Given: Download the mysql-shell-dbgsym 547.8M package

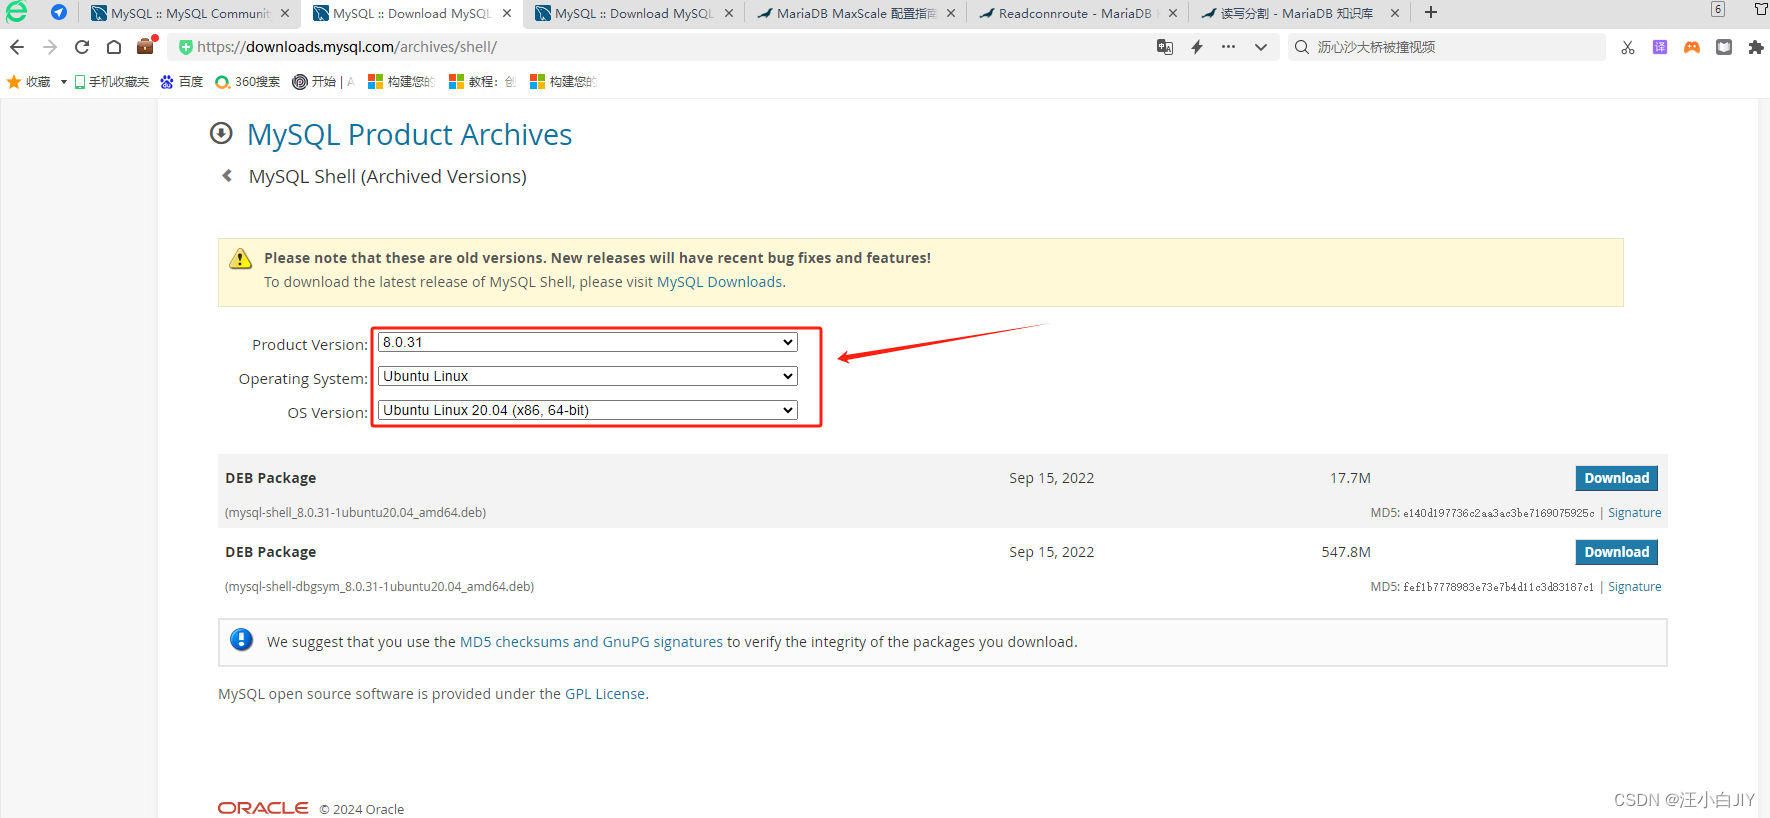Looking at the screenshot, I should (x=1616, y=552).
